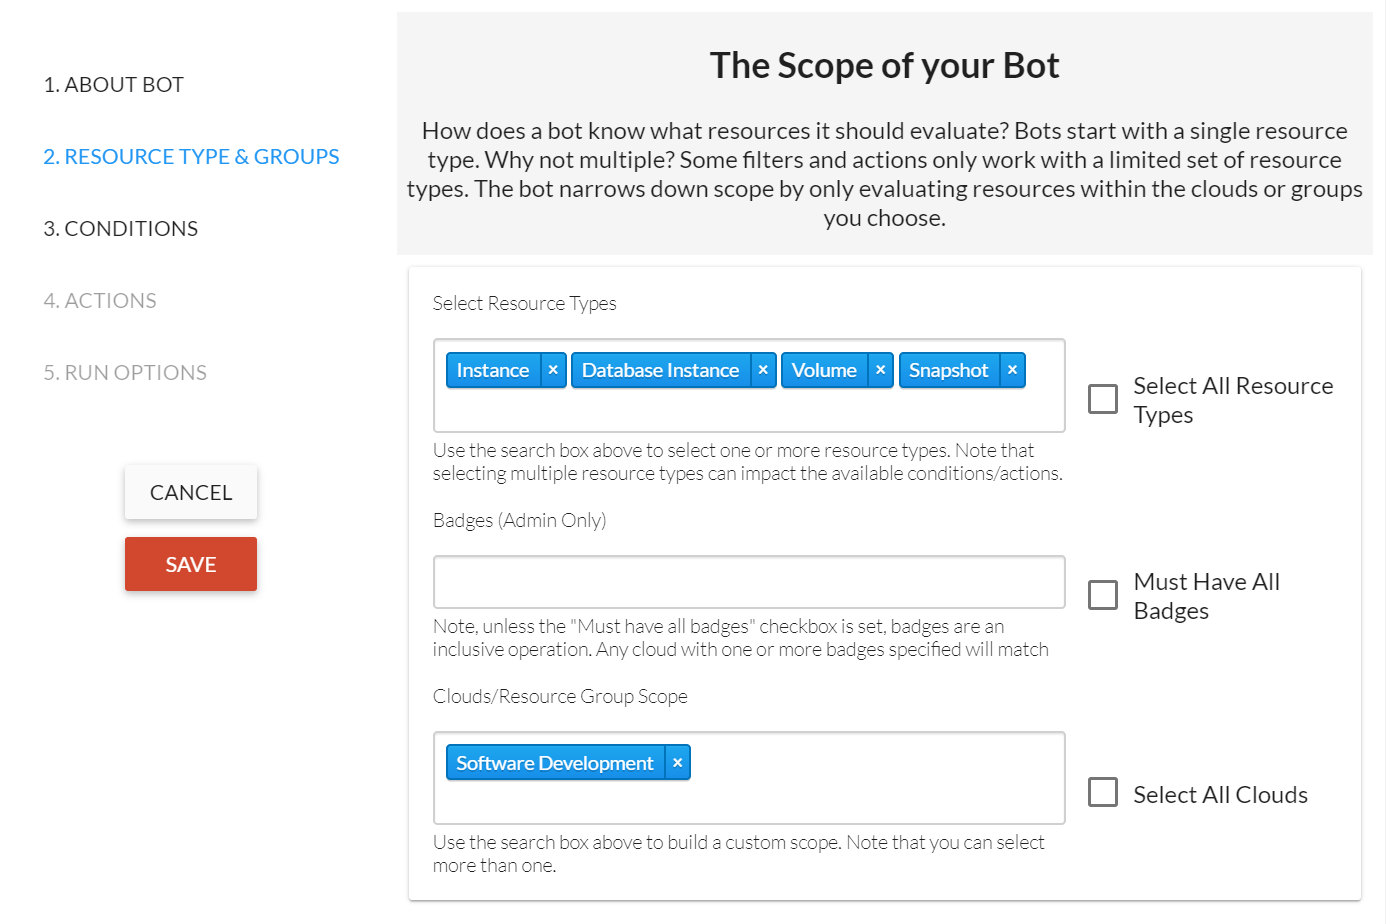1386x924 pixels.
Task: Click the 'Select Resource Types' field label
Action: (x=525, y=303)
